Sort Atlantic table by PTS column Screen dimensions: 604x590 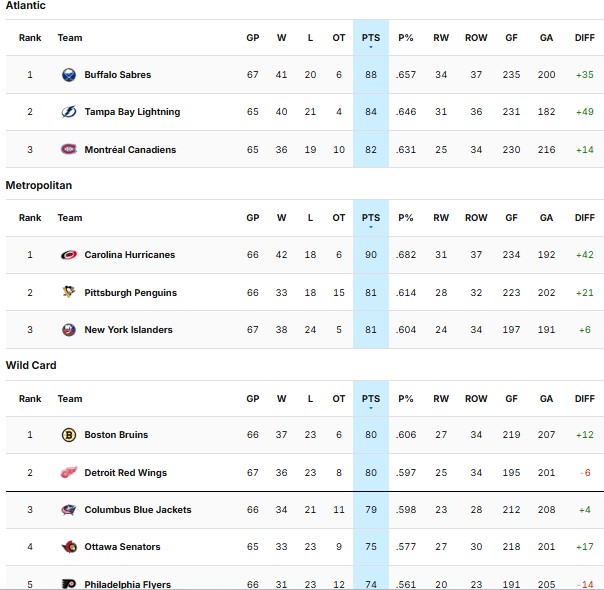point(371,38)
